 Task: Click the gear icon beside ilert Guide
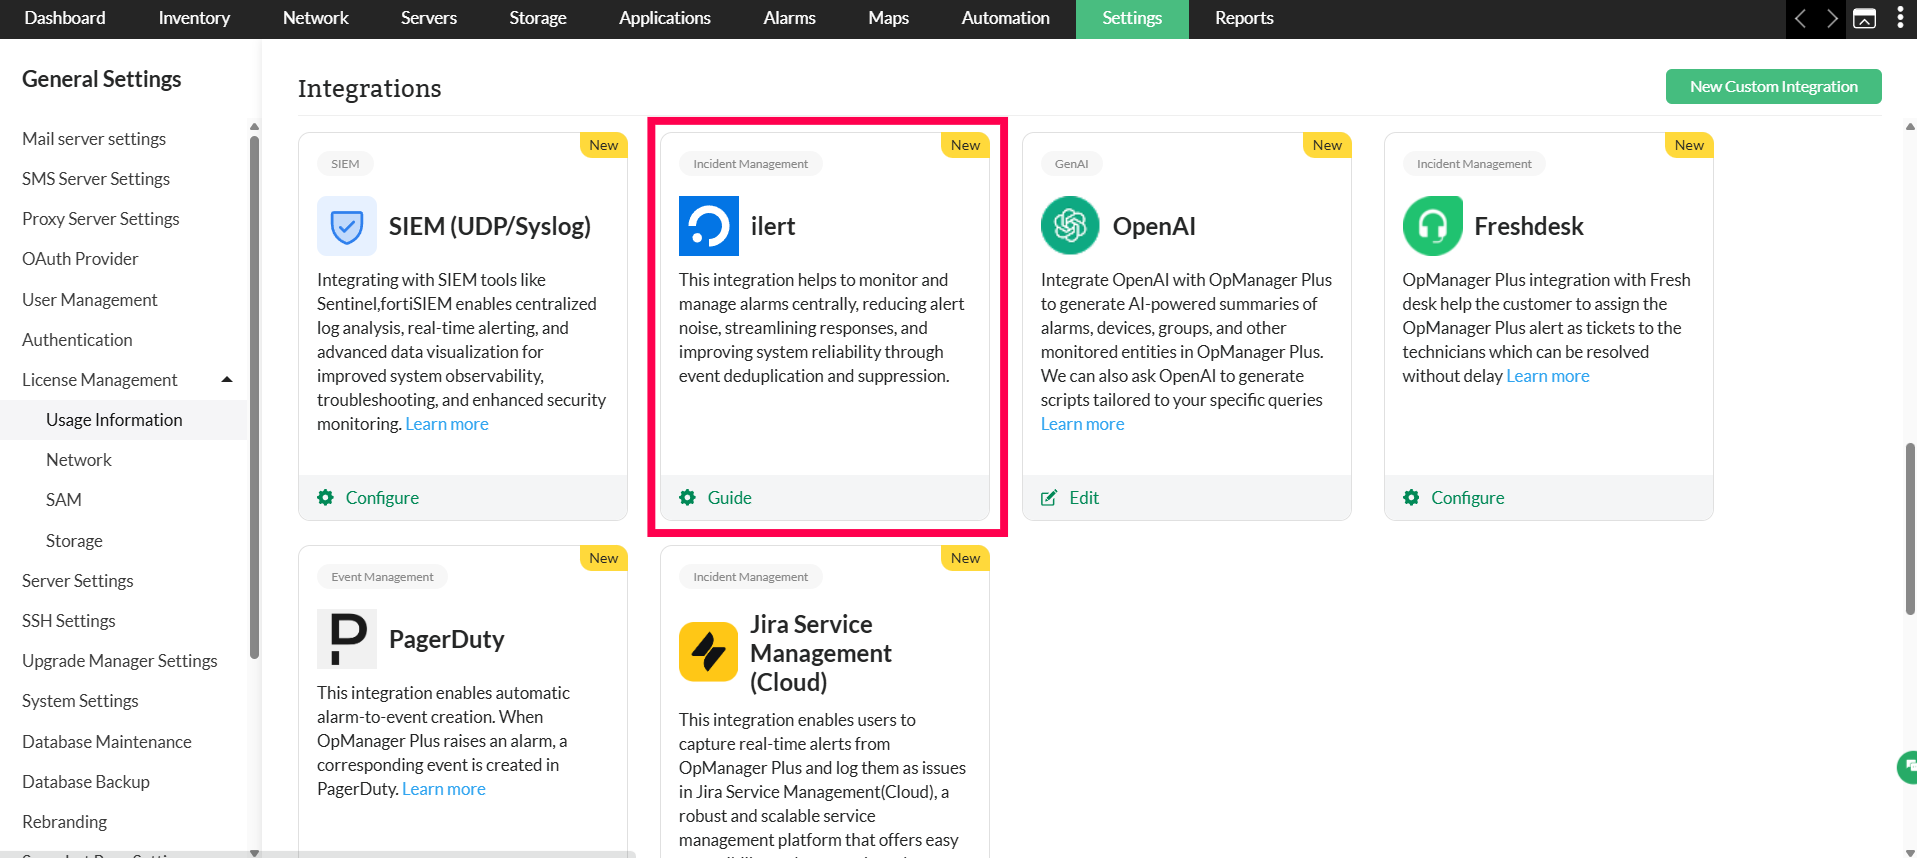coord(687,498)
